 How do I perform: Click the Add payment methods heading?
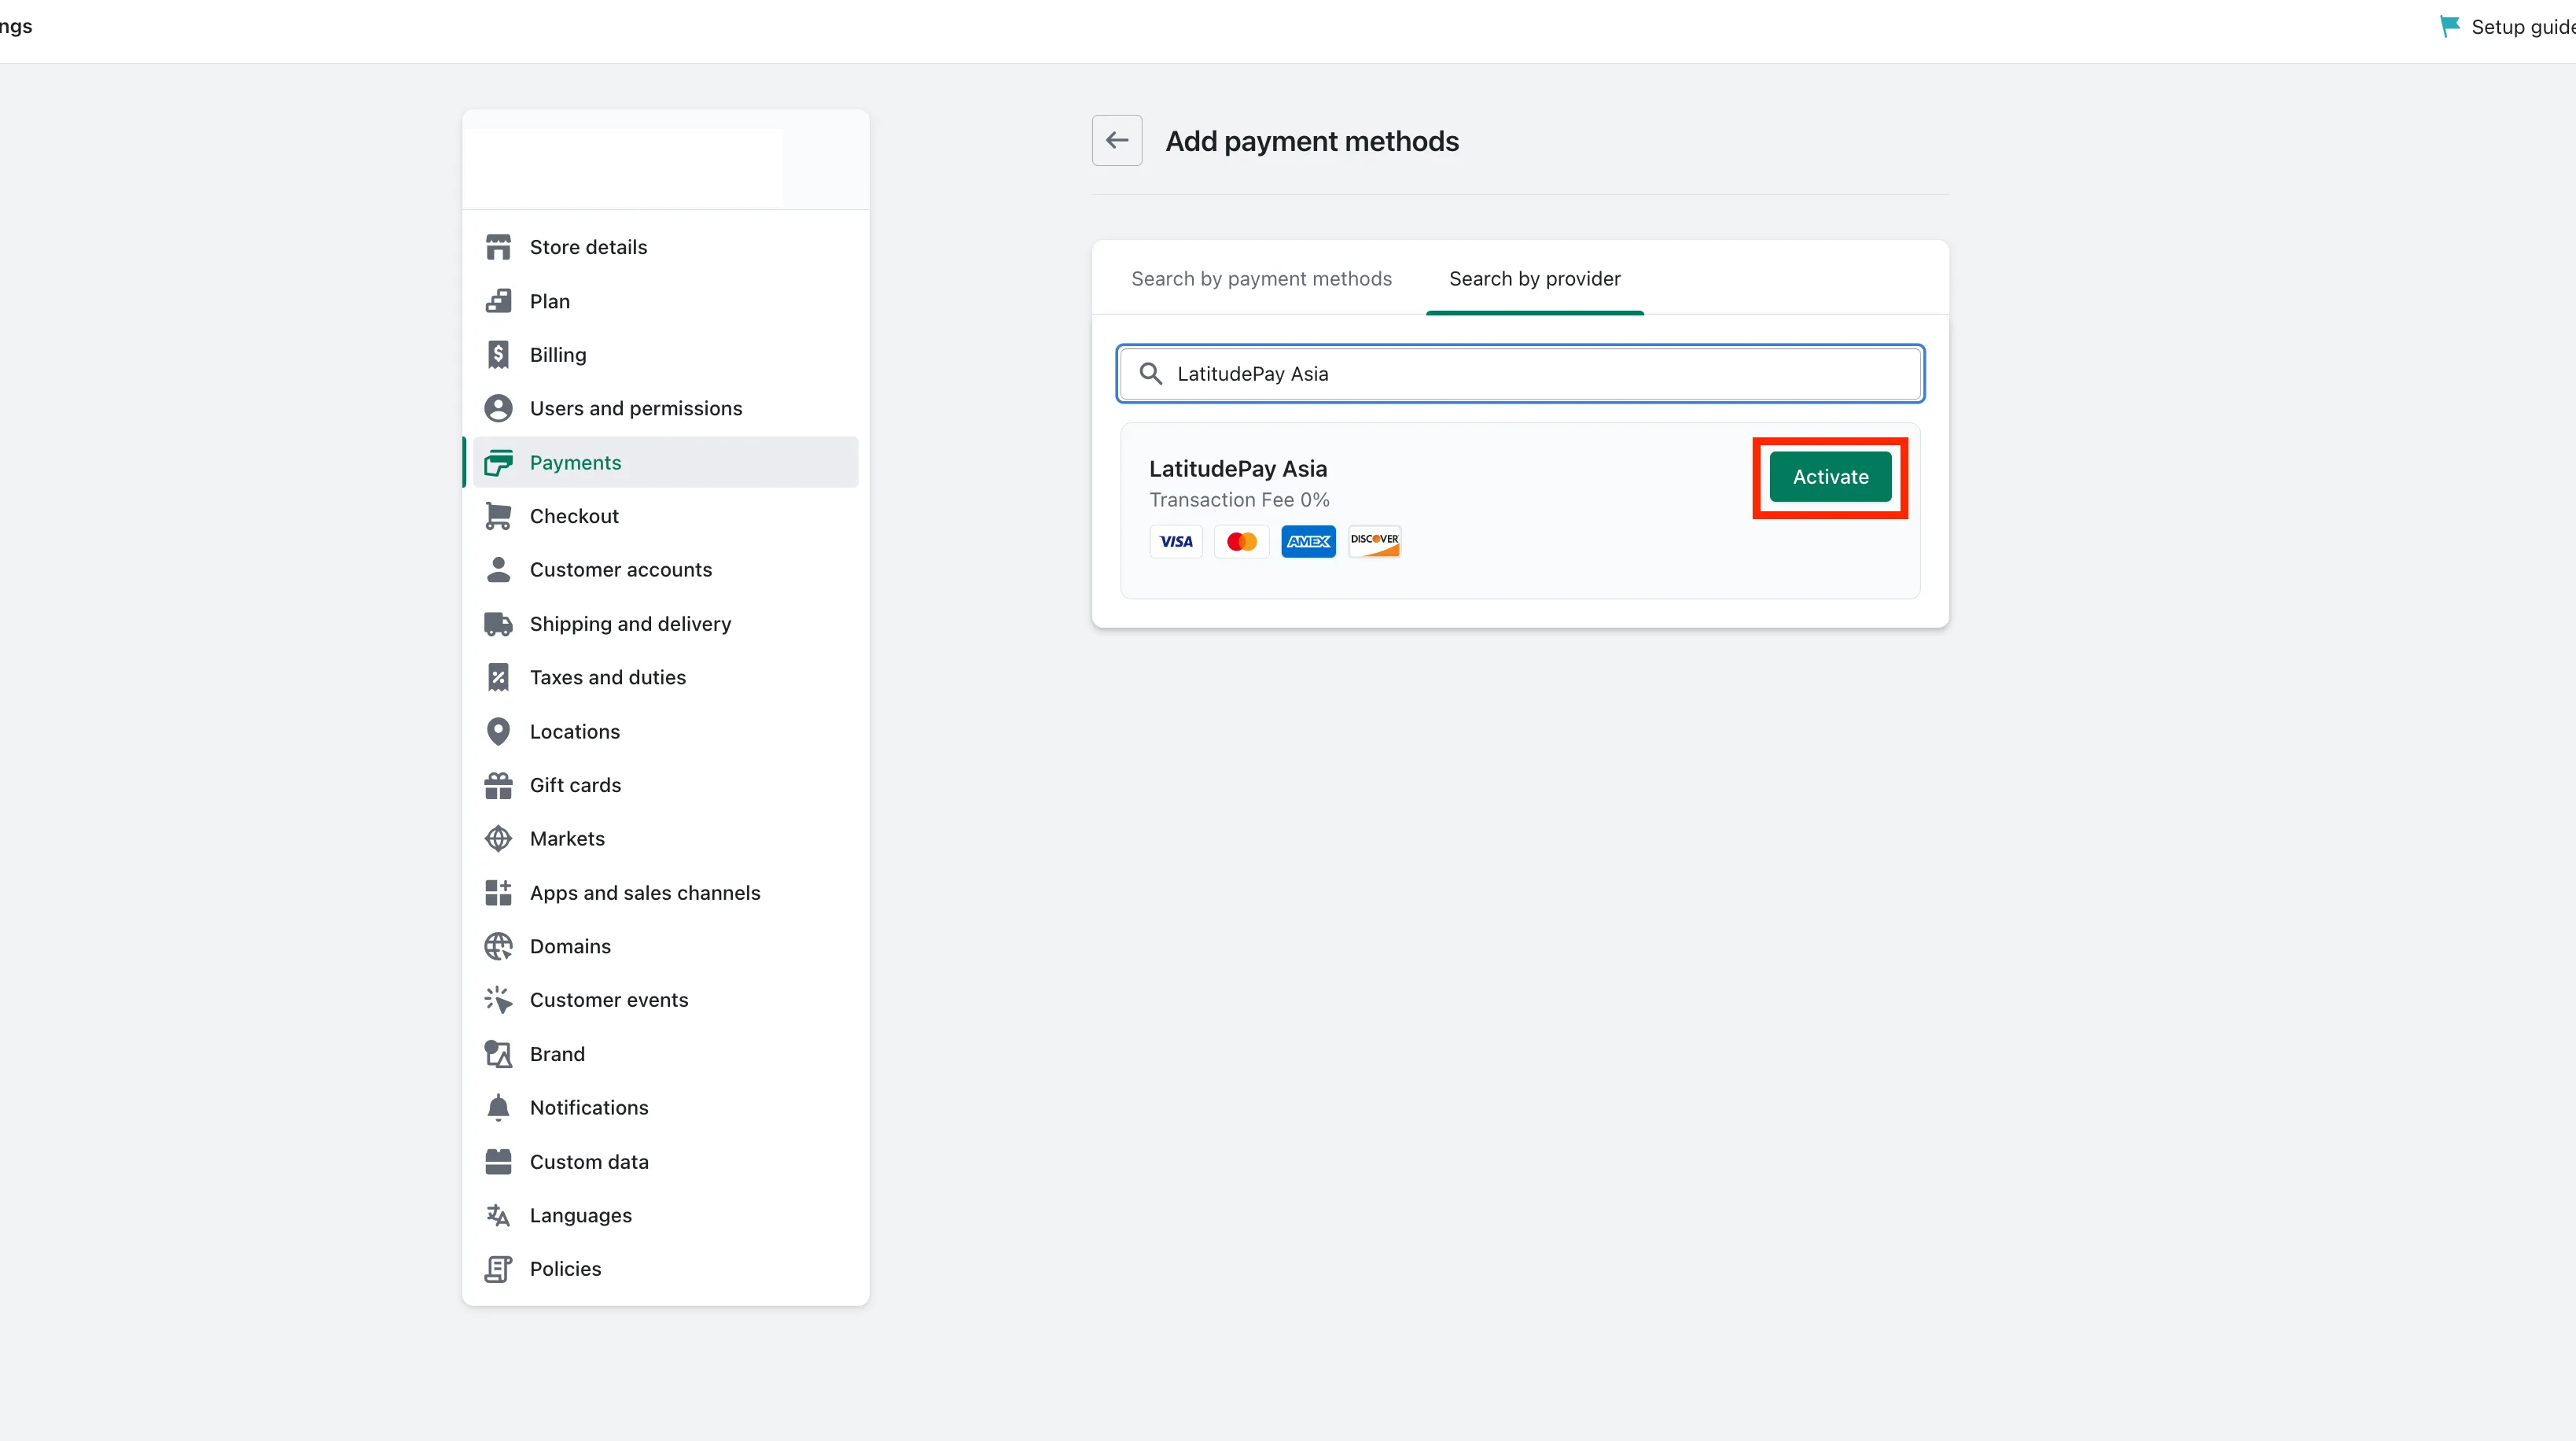tap(1312, 142)
